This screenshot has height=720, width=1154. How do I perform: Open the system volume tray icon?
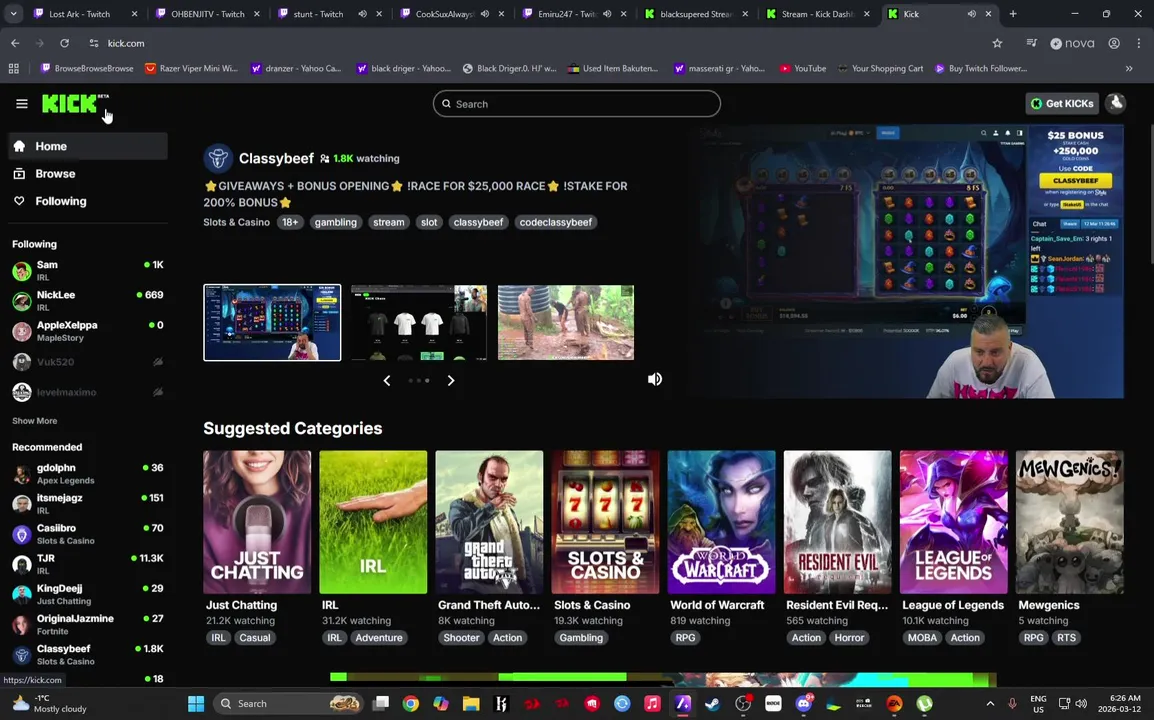coord(1081,704)
